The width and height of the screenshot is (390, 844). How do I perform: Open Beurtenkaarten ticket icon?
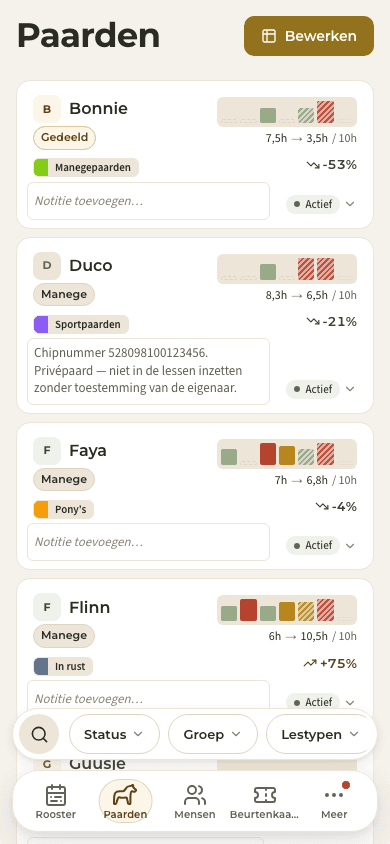(x=265, y=794)
